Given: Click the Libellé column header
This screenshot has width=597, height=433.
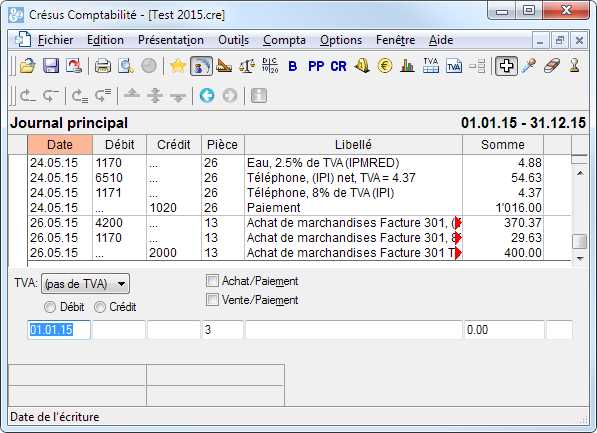Looking at the screenshot, I should 353,145.
